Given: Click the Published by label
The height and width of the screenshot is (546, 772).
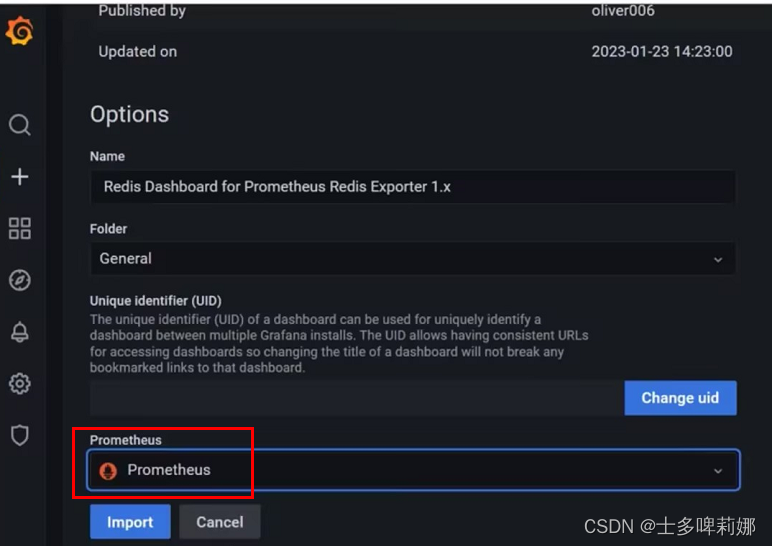Looking at the screenshot, I should (x=142, y=10).
